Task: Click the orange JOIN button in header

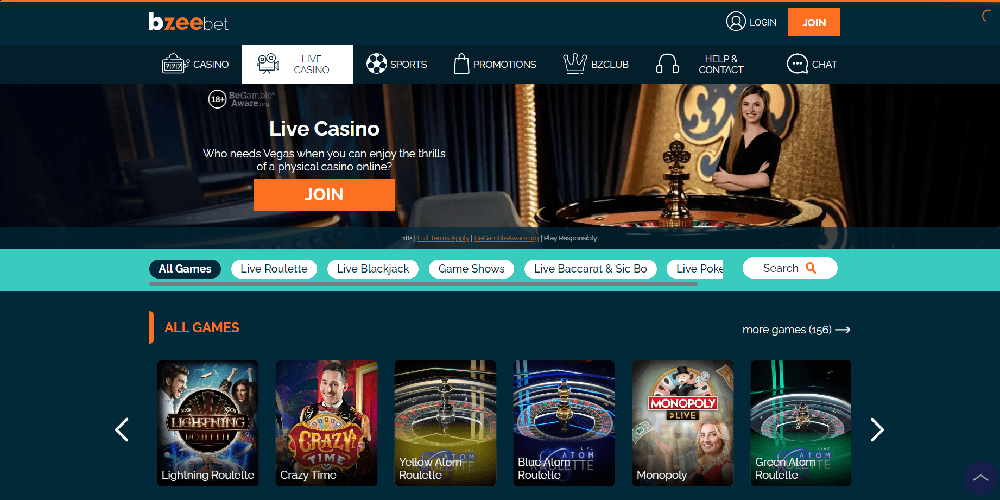Action: tap(814, 22)
